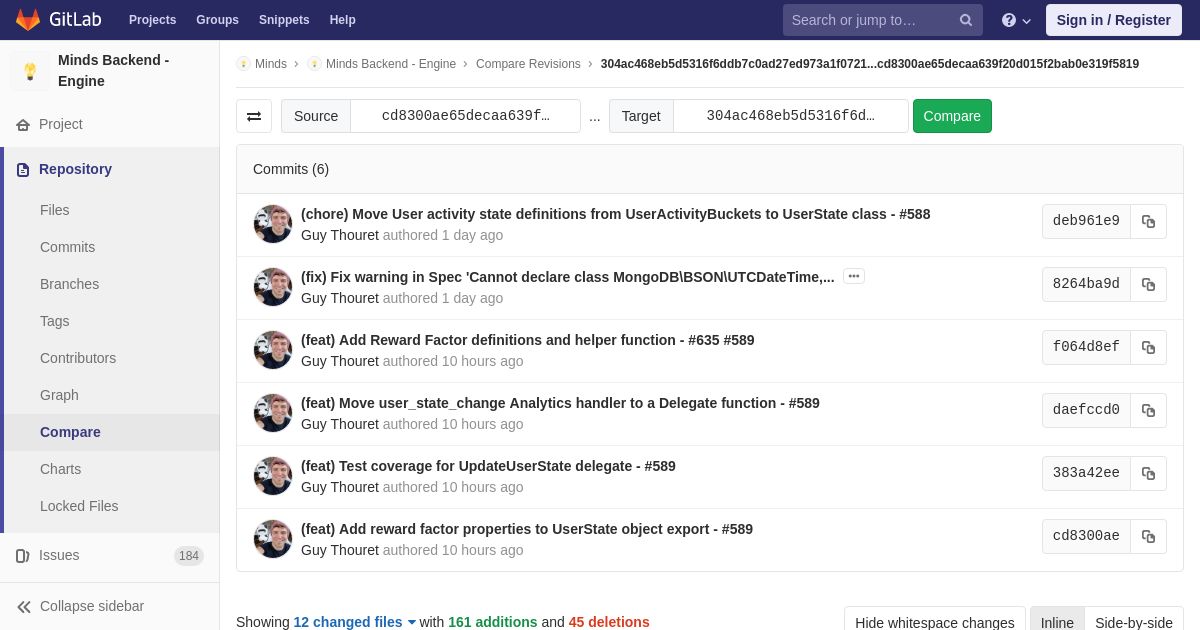Open commit 'Move user_state_change Analytics handler'
The width and height of the screenshot is (1200, 630).
pos(560,403)
